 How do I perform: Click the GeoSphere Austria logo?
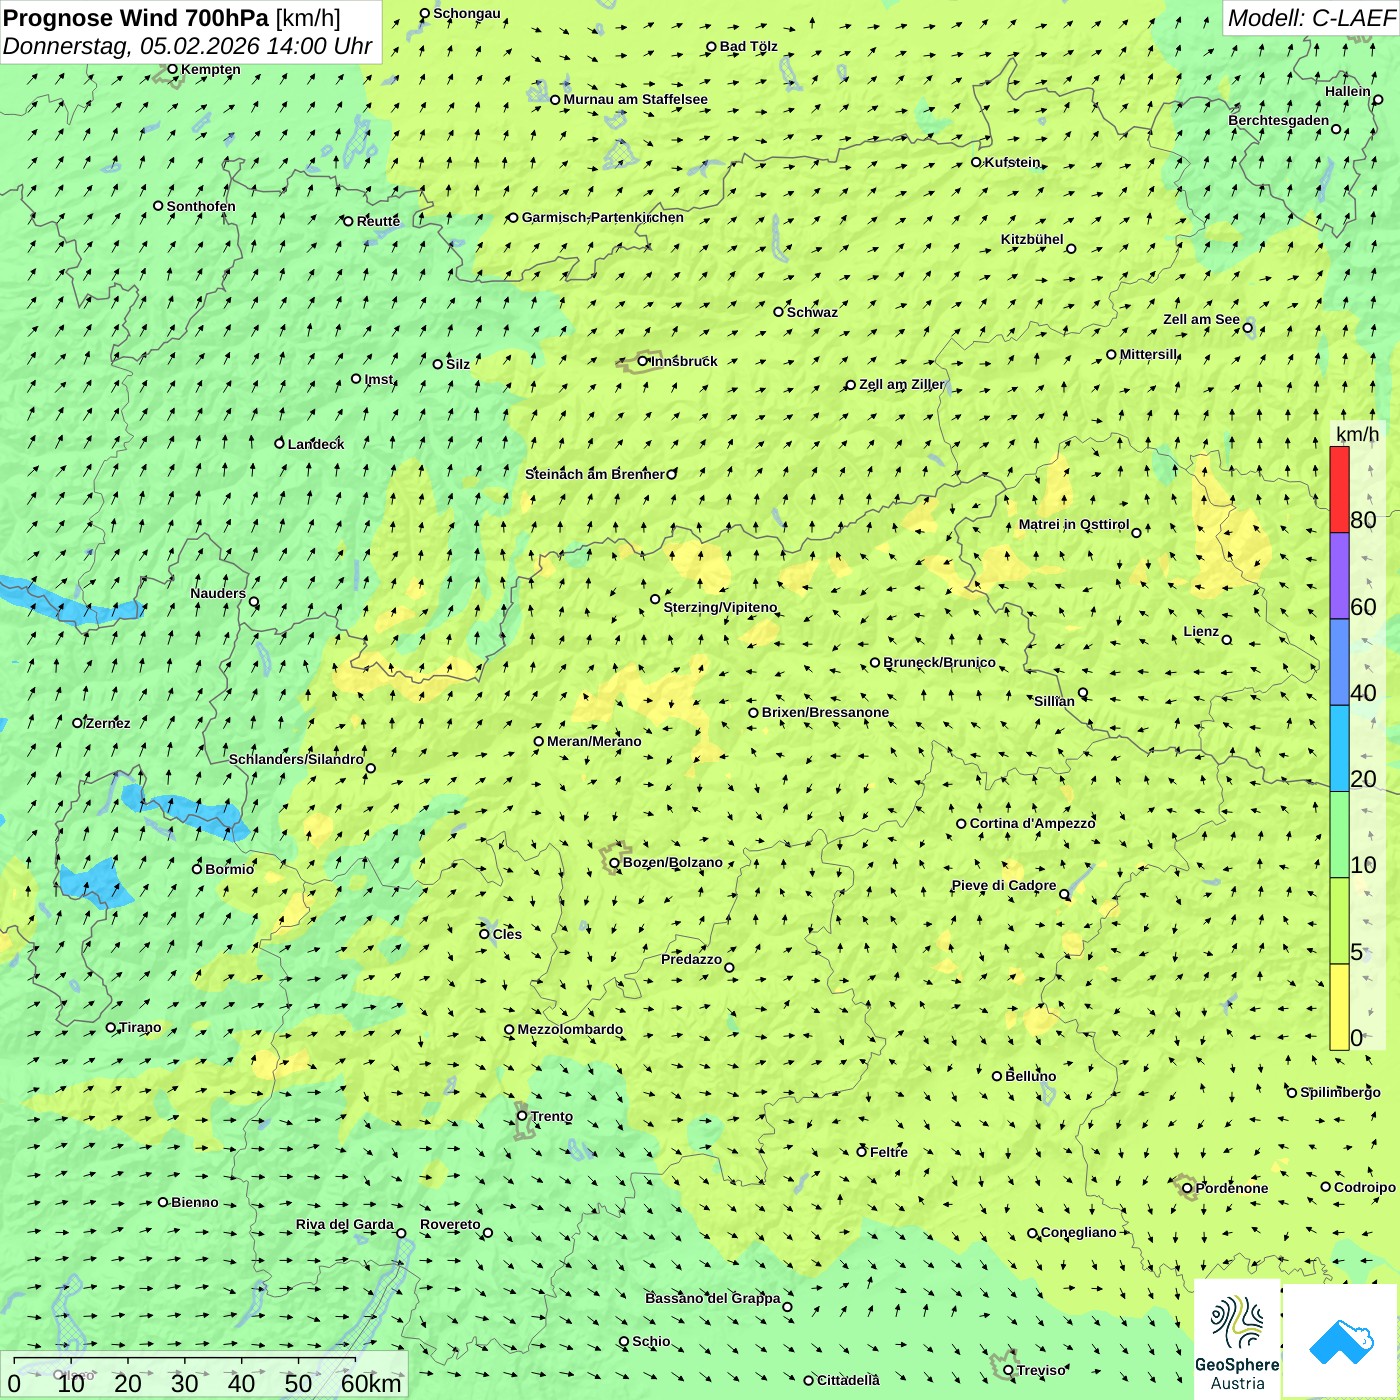pos(1237,1338)
